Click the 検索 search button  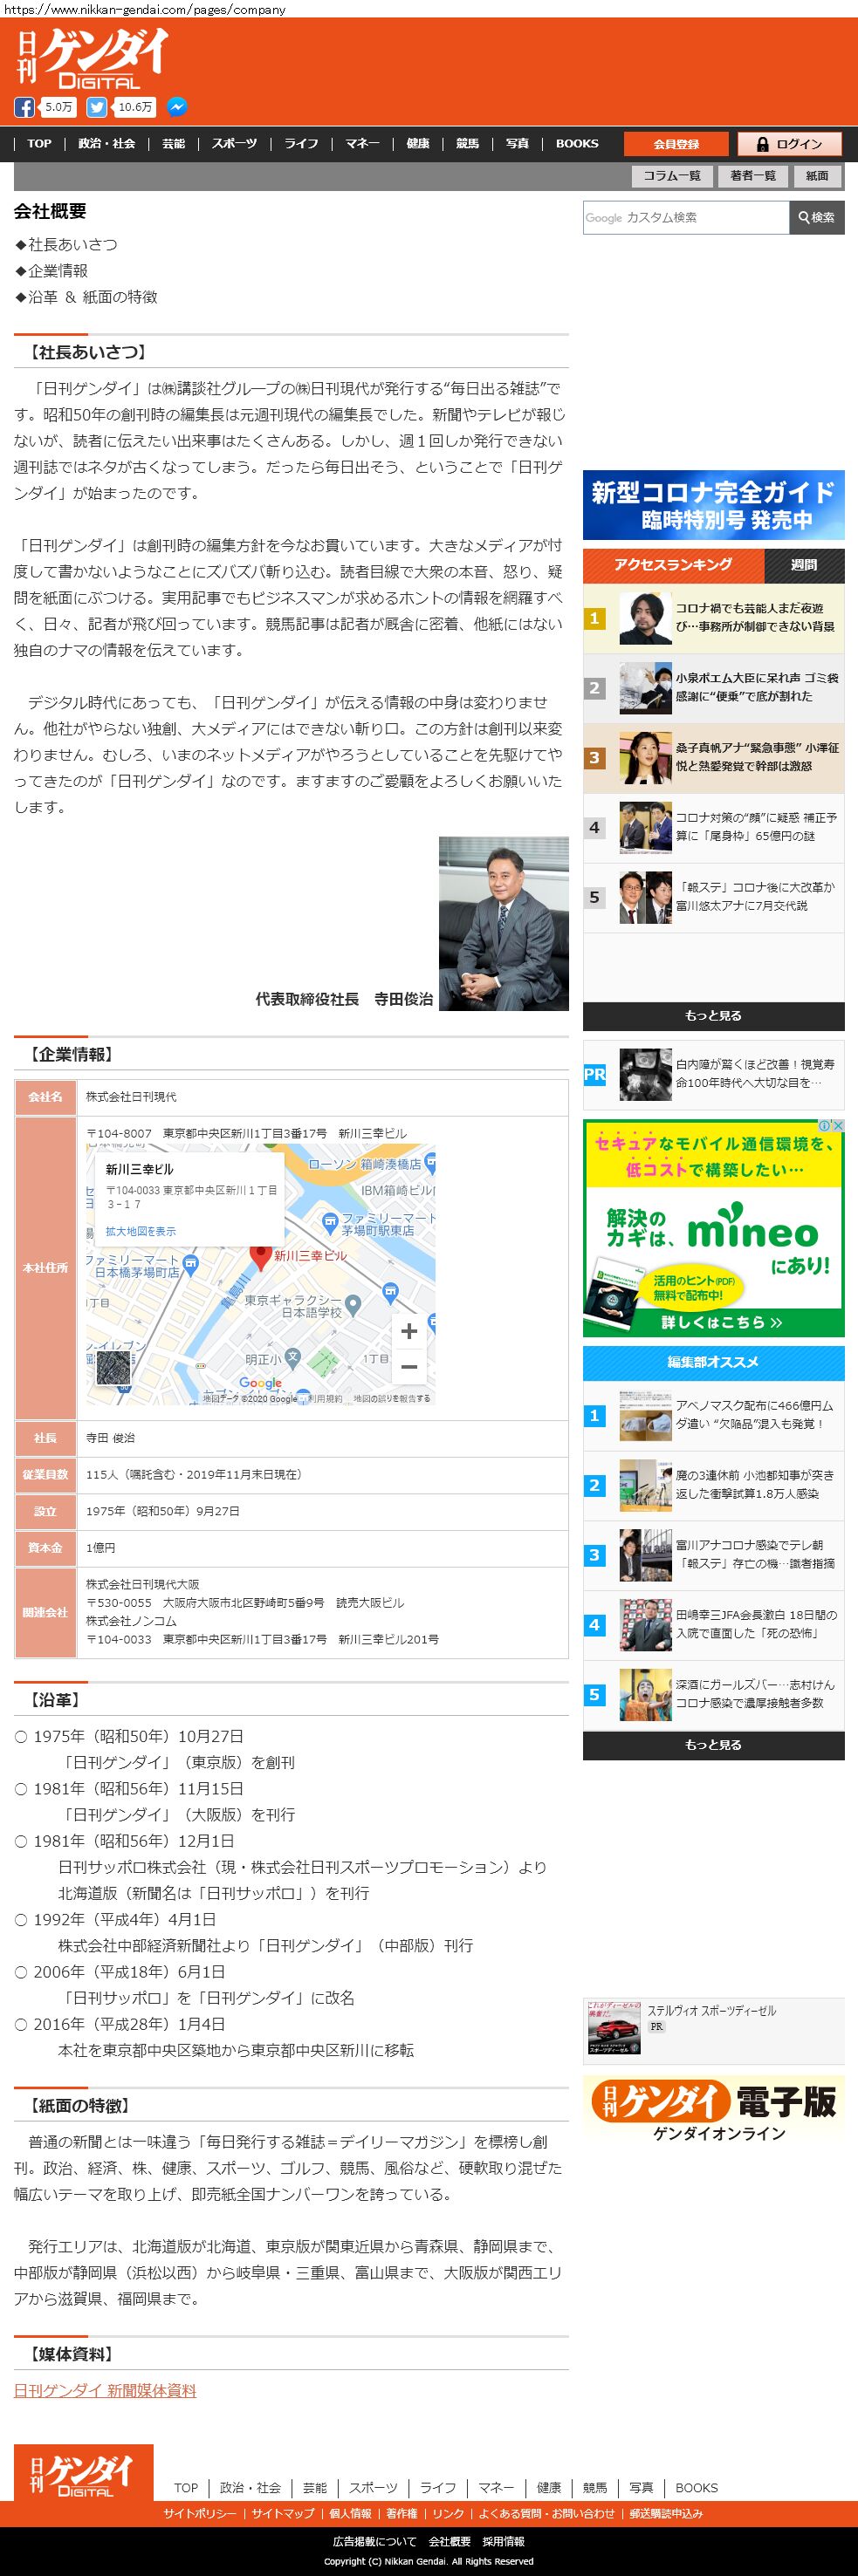click(x=817, y=217)
